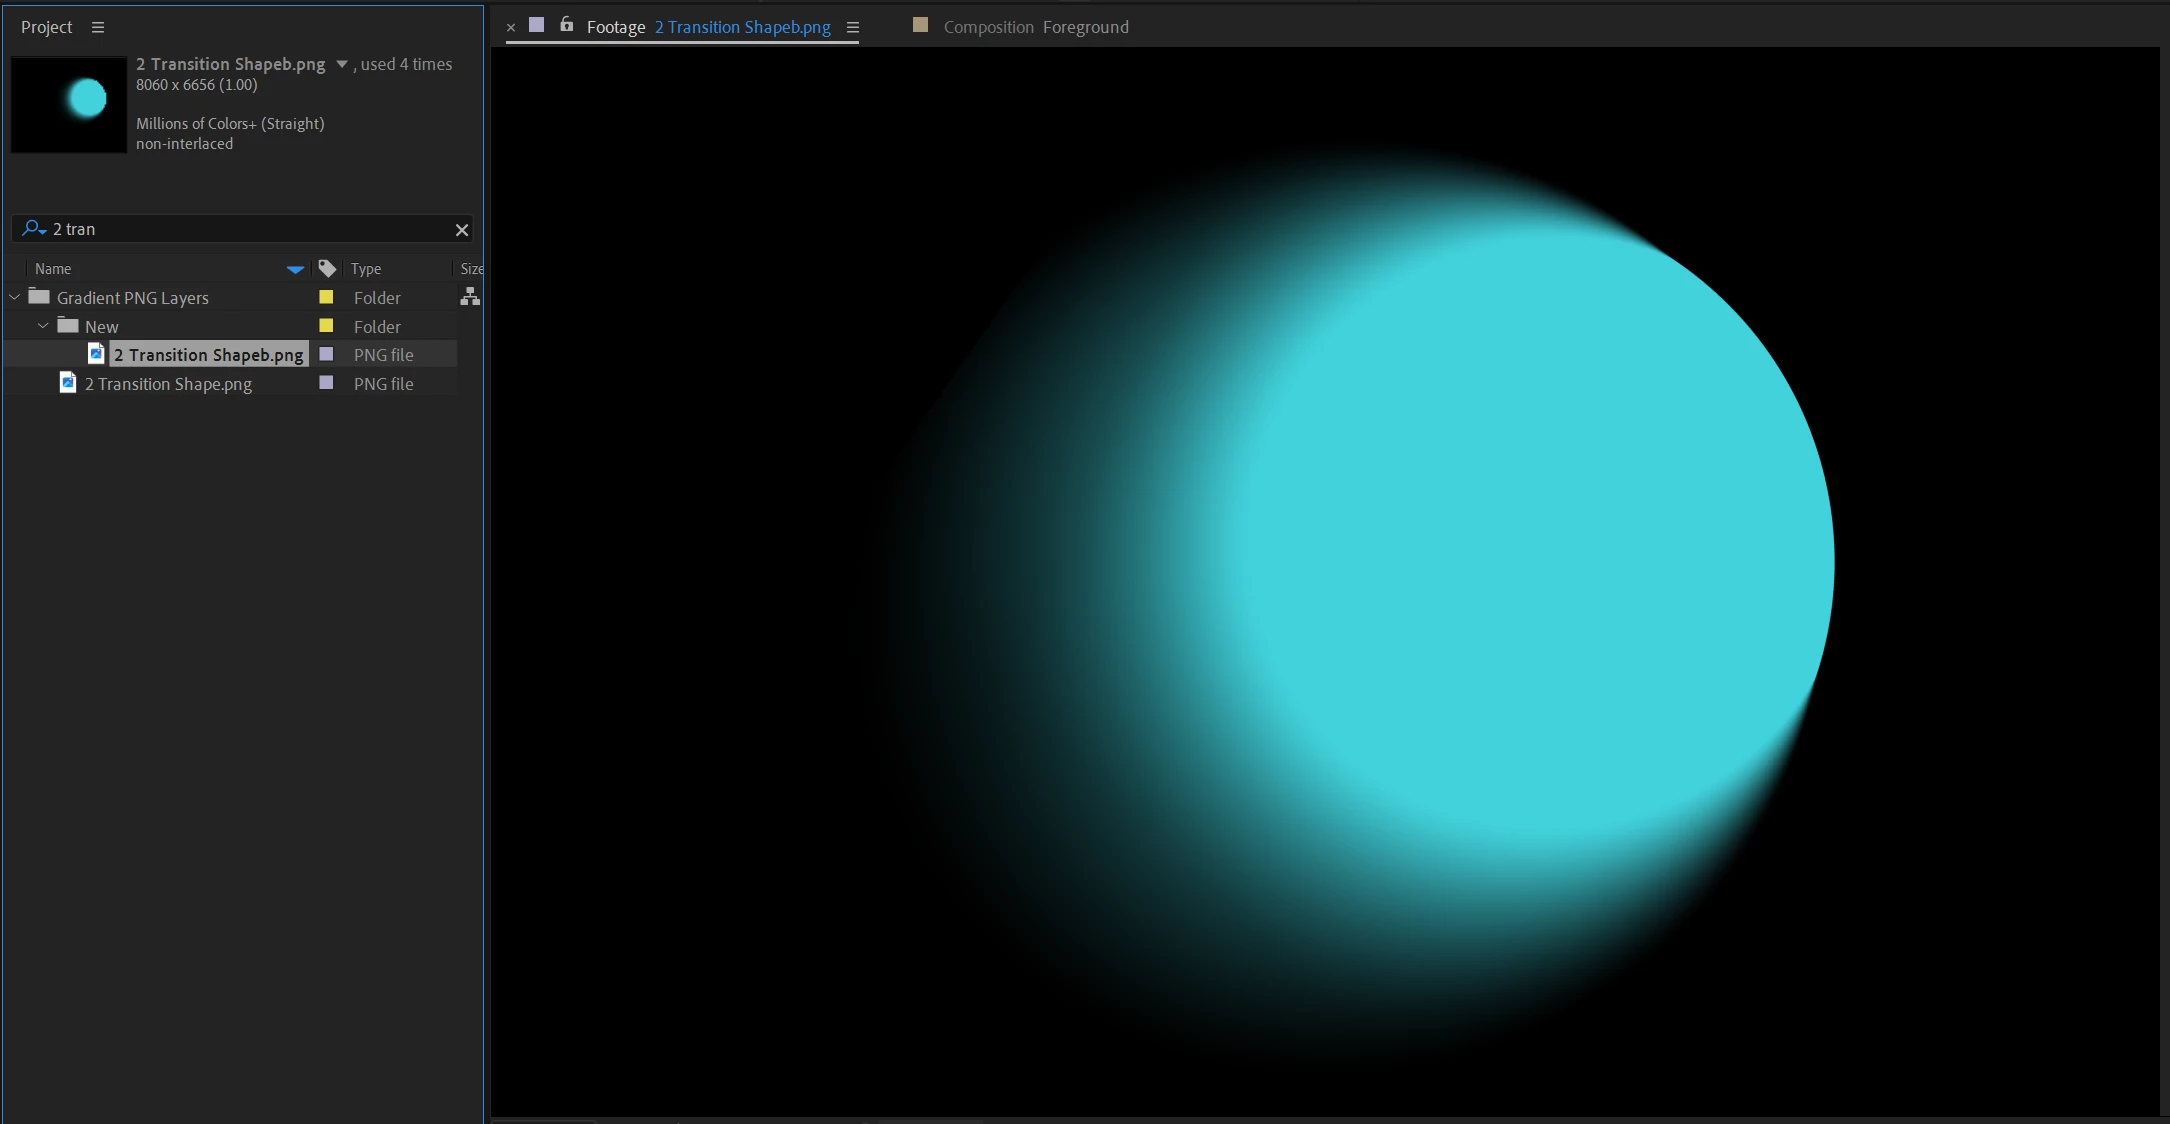Open the footage name dropdown arrow
The height and width of the screenshot is (1124, 2170).
pos(342,64)
